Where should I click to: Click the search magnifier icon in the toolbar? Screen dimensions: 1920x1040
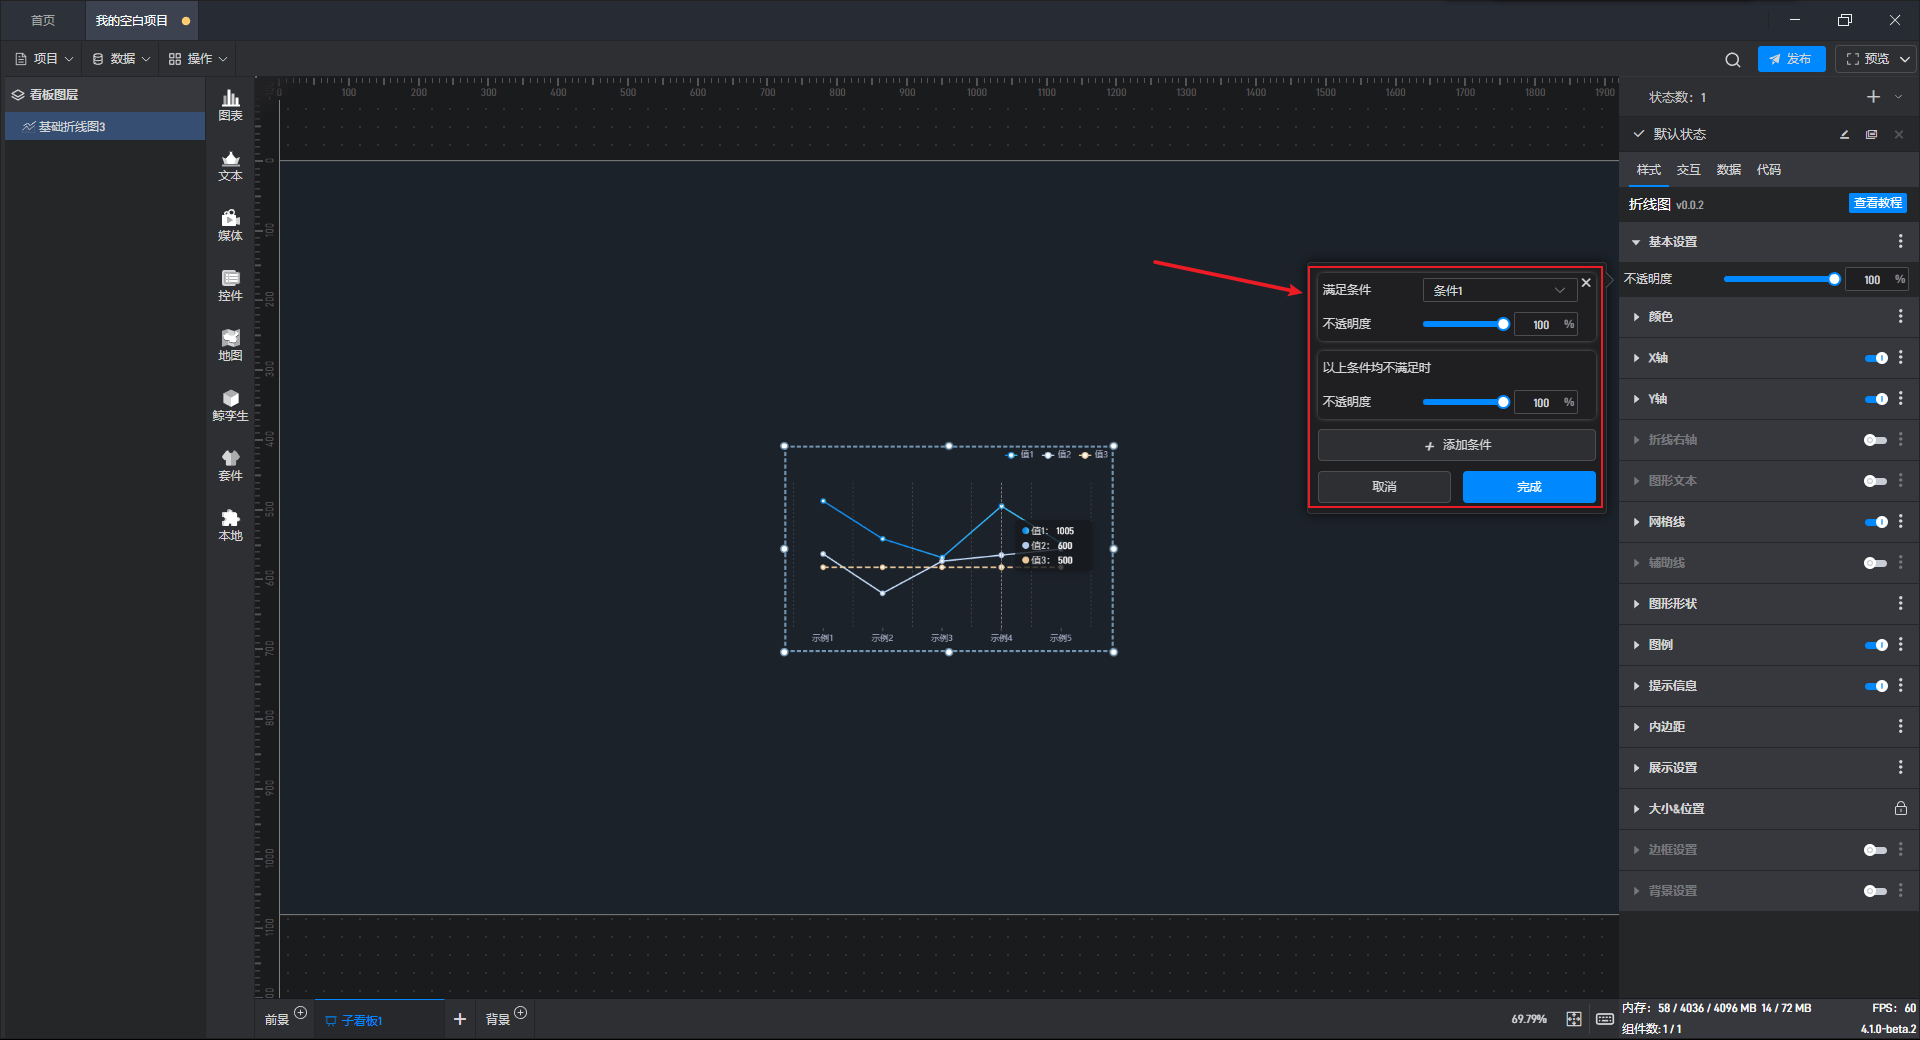point(1732,60)
